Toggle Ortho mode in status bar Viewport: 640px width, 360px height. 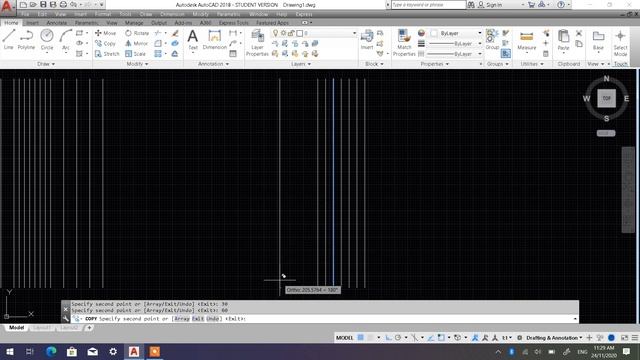(388, 338)
